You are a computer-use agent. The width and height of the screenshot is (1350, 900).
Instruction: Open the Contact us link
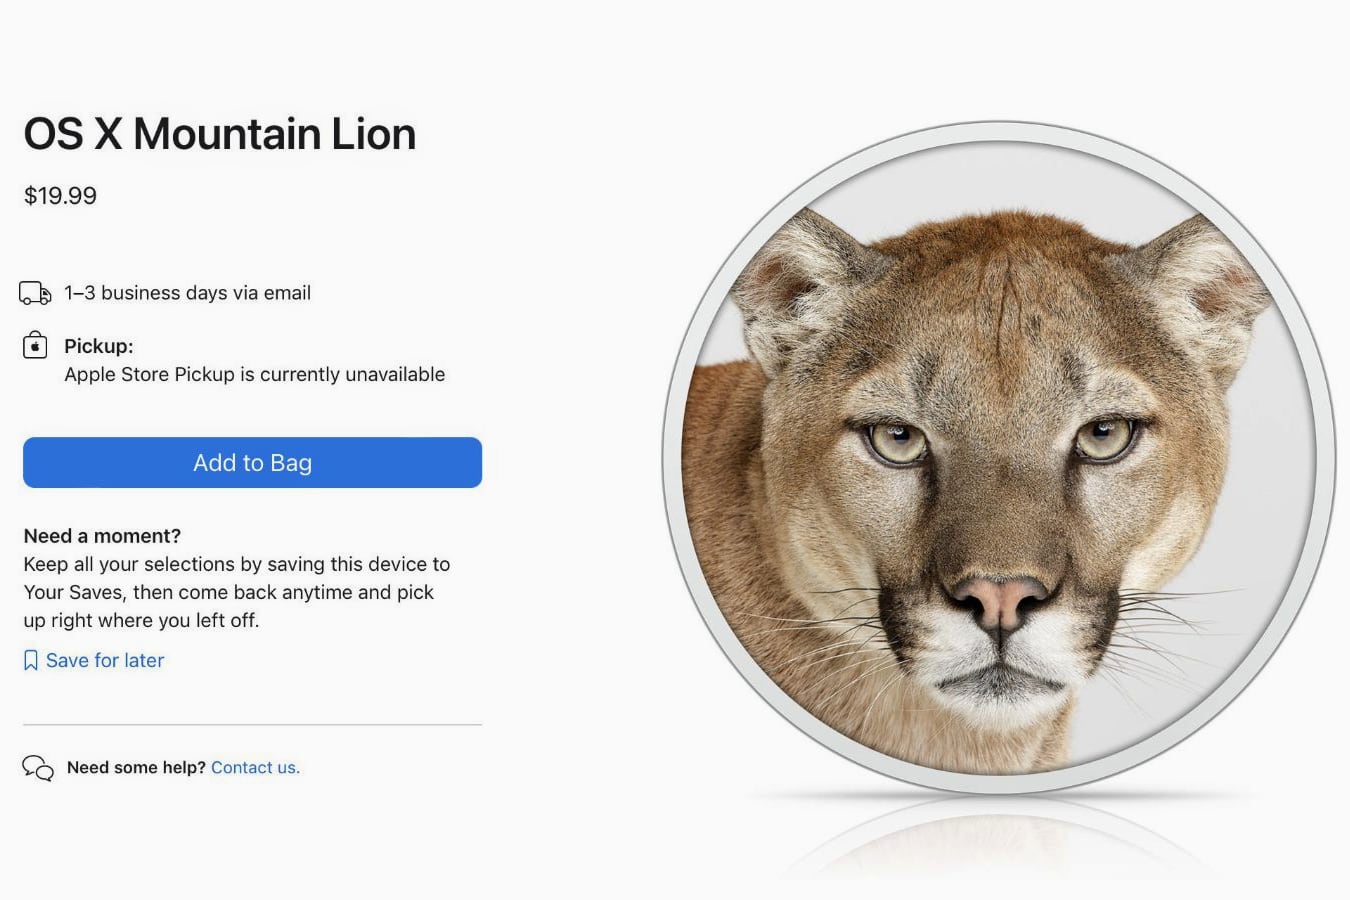coord(255,767)
